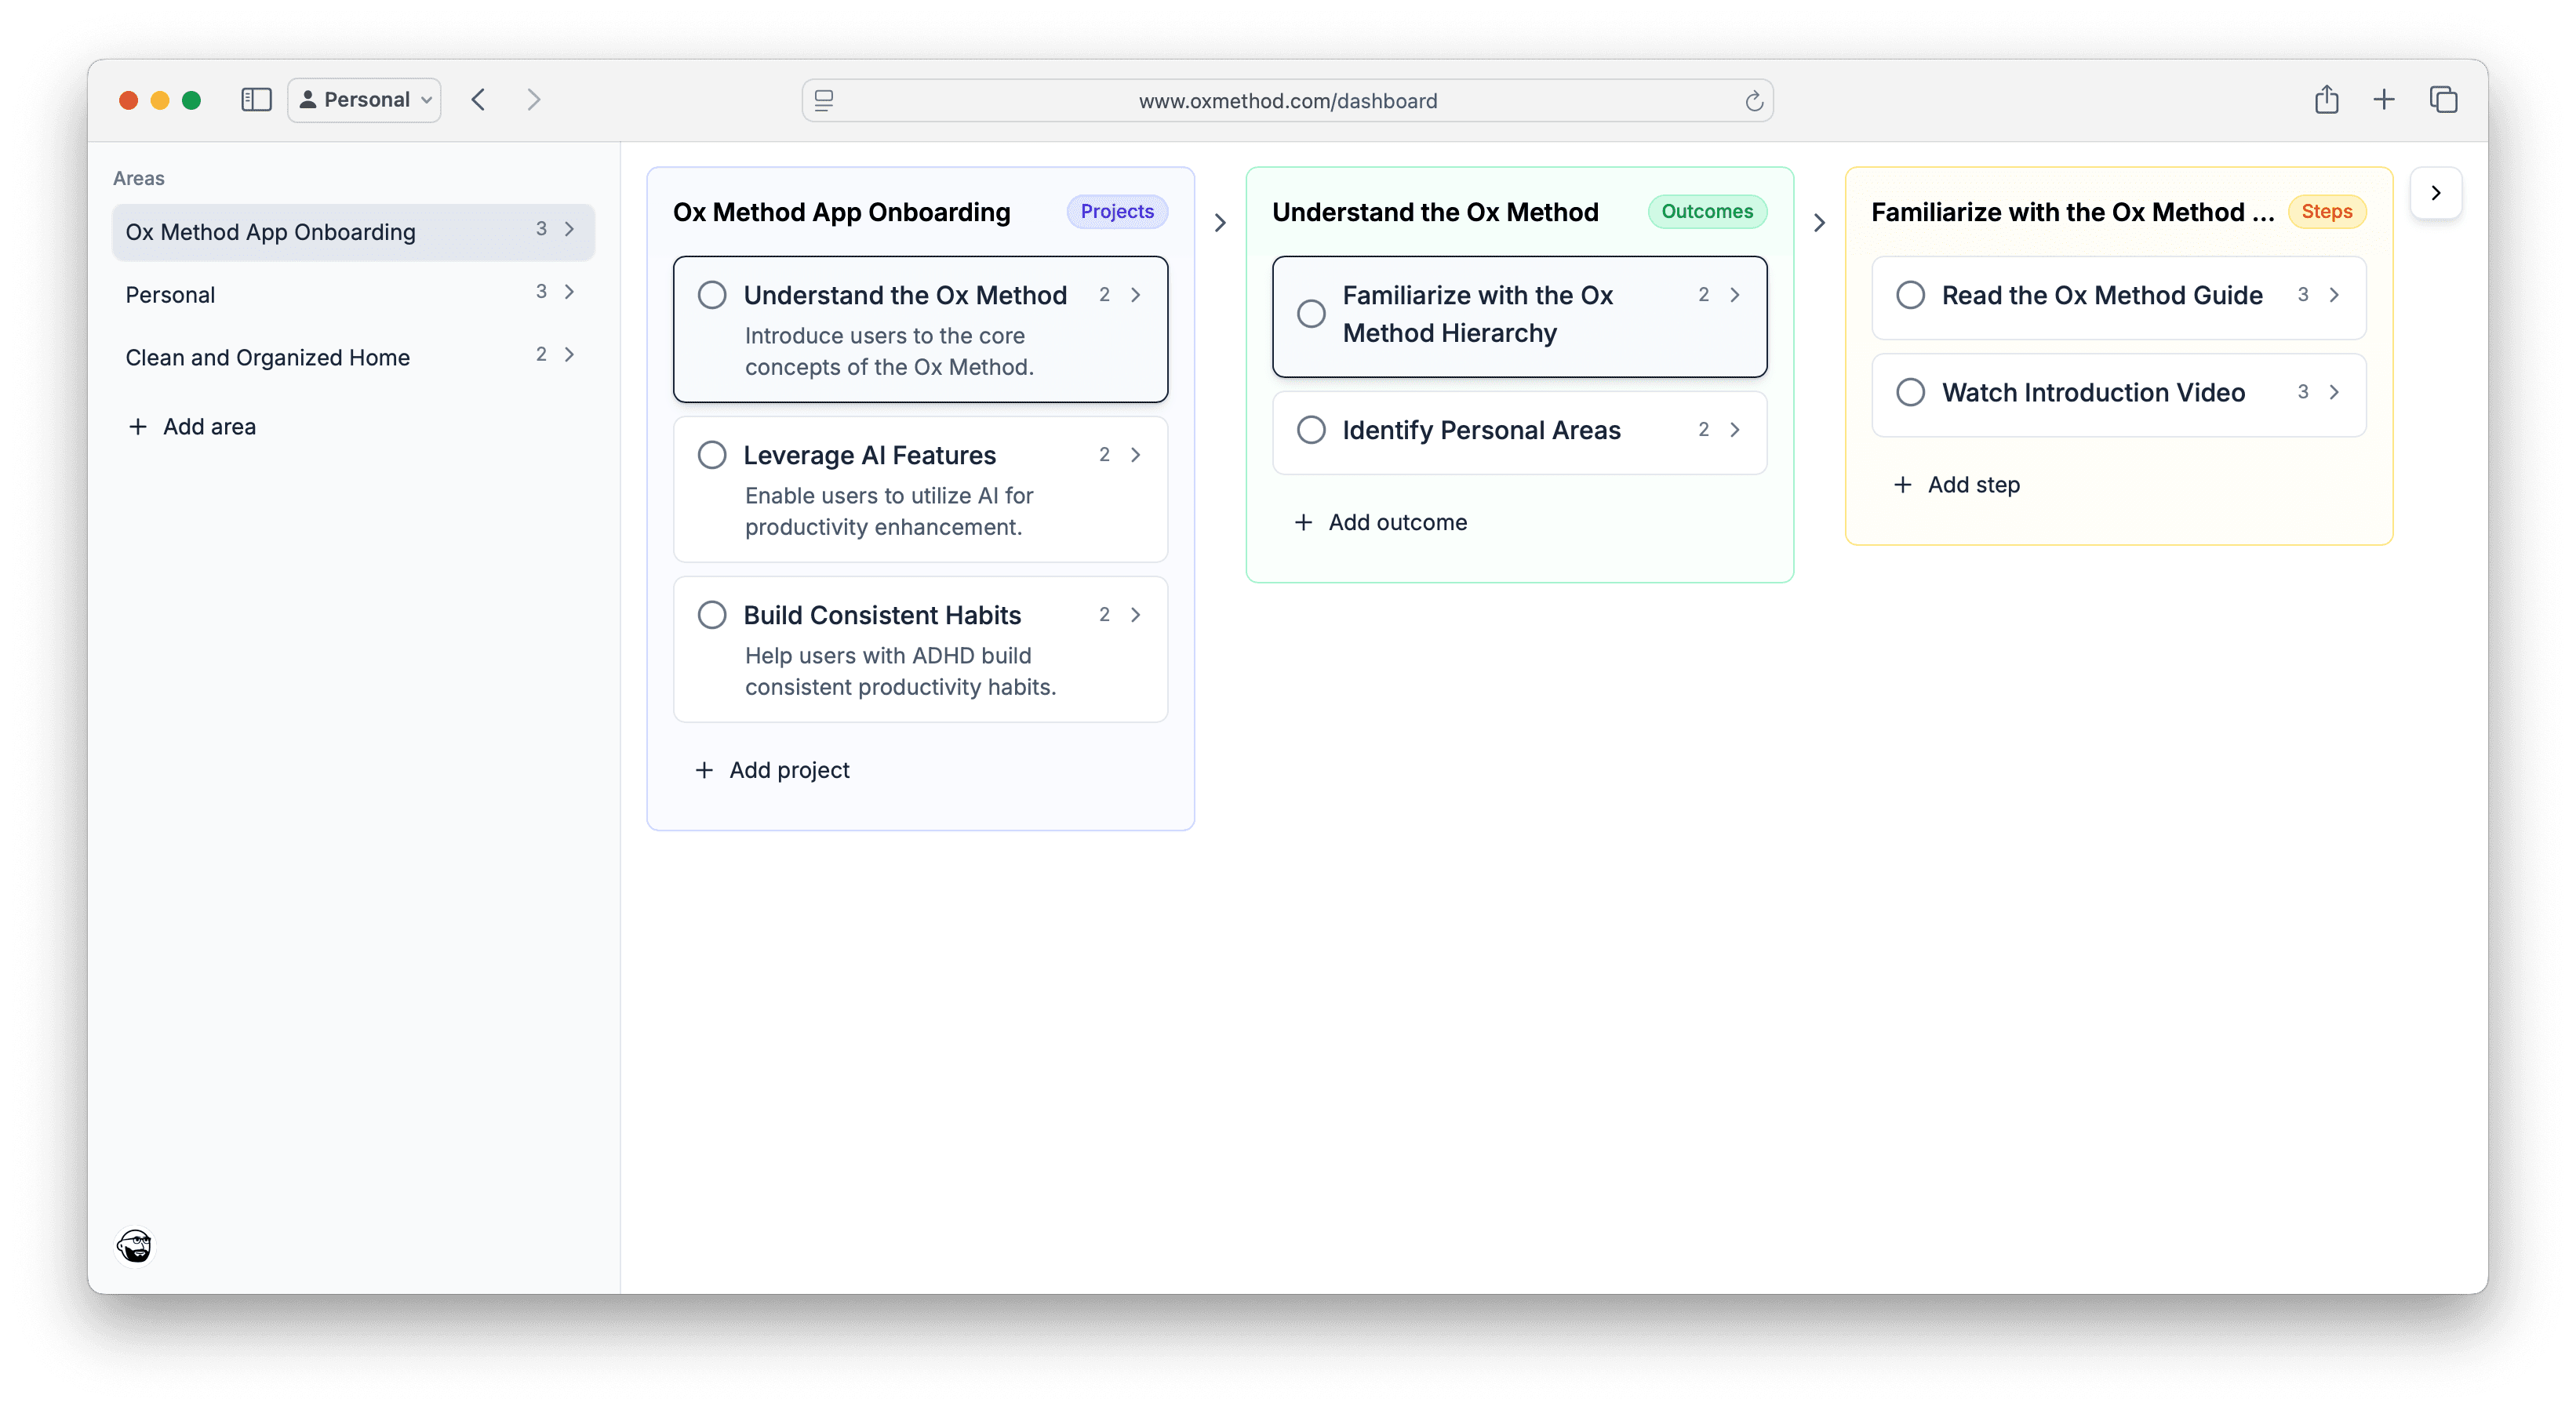This screenshot has height=1410, width=2576.
Task: Click the avatar icon at bottom left
Action: coord(134,1246)
